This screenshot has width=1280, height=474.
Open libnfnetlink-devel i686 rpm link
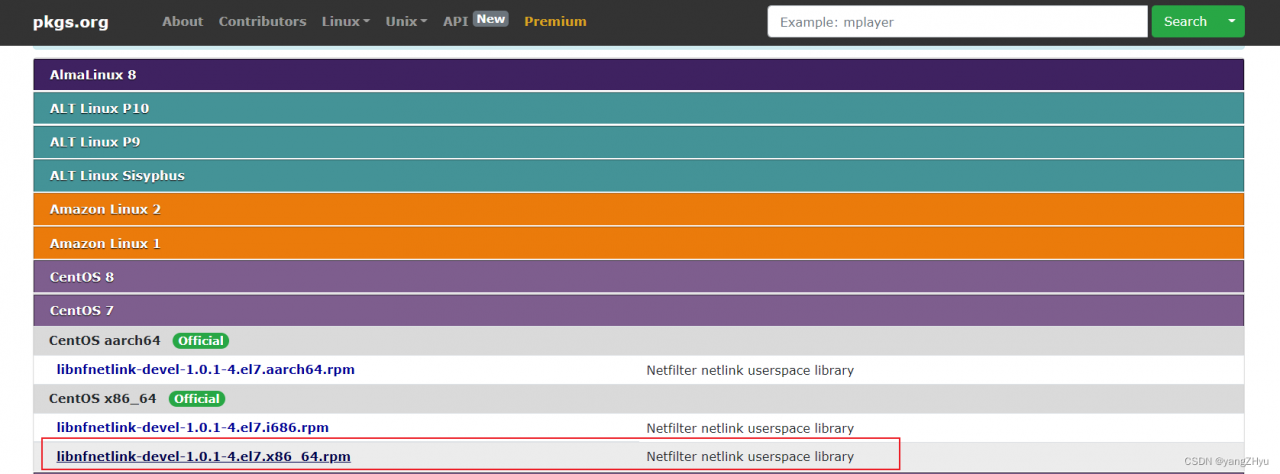pos(193,428)
